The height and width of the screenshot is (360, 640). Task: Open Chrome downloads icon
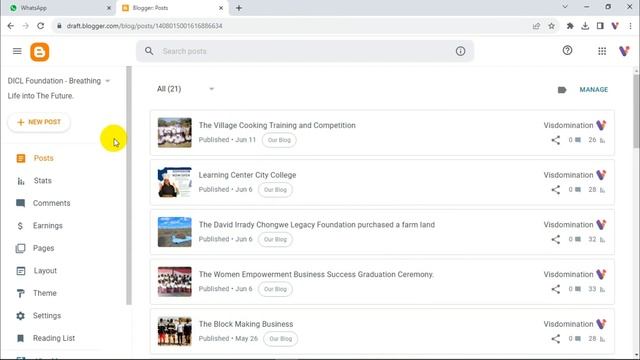pos(585,26)
